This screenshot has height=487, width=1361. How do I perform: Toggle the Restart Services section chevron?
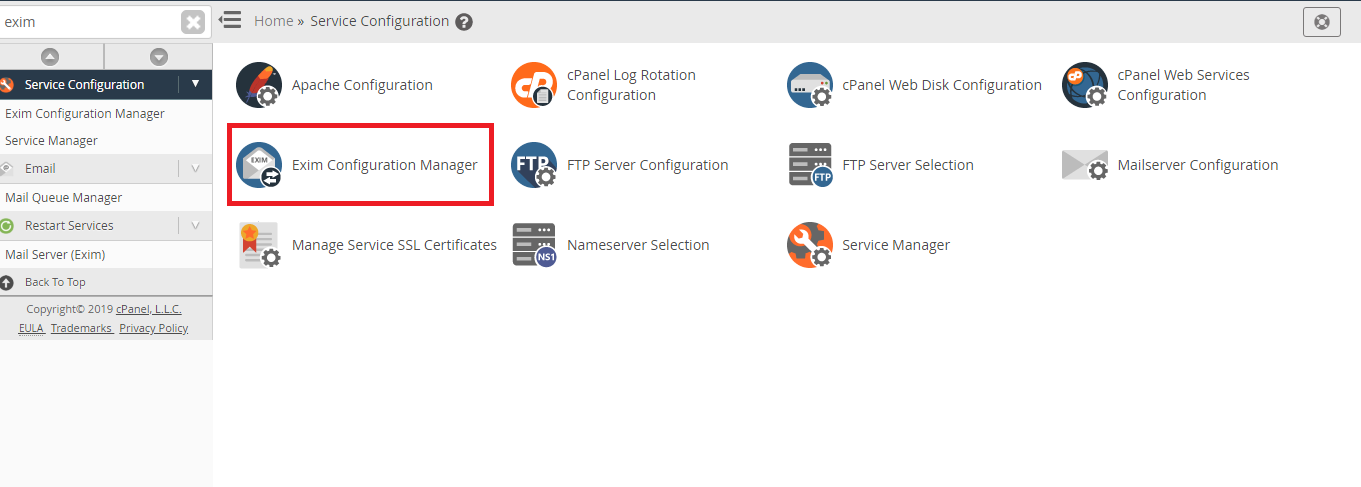click(x=195, y=225)
